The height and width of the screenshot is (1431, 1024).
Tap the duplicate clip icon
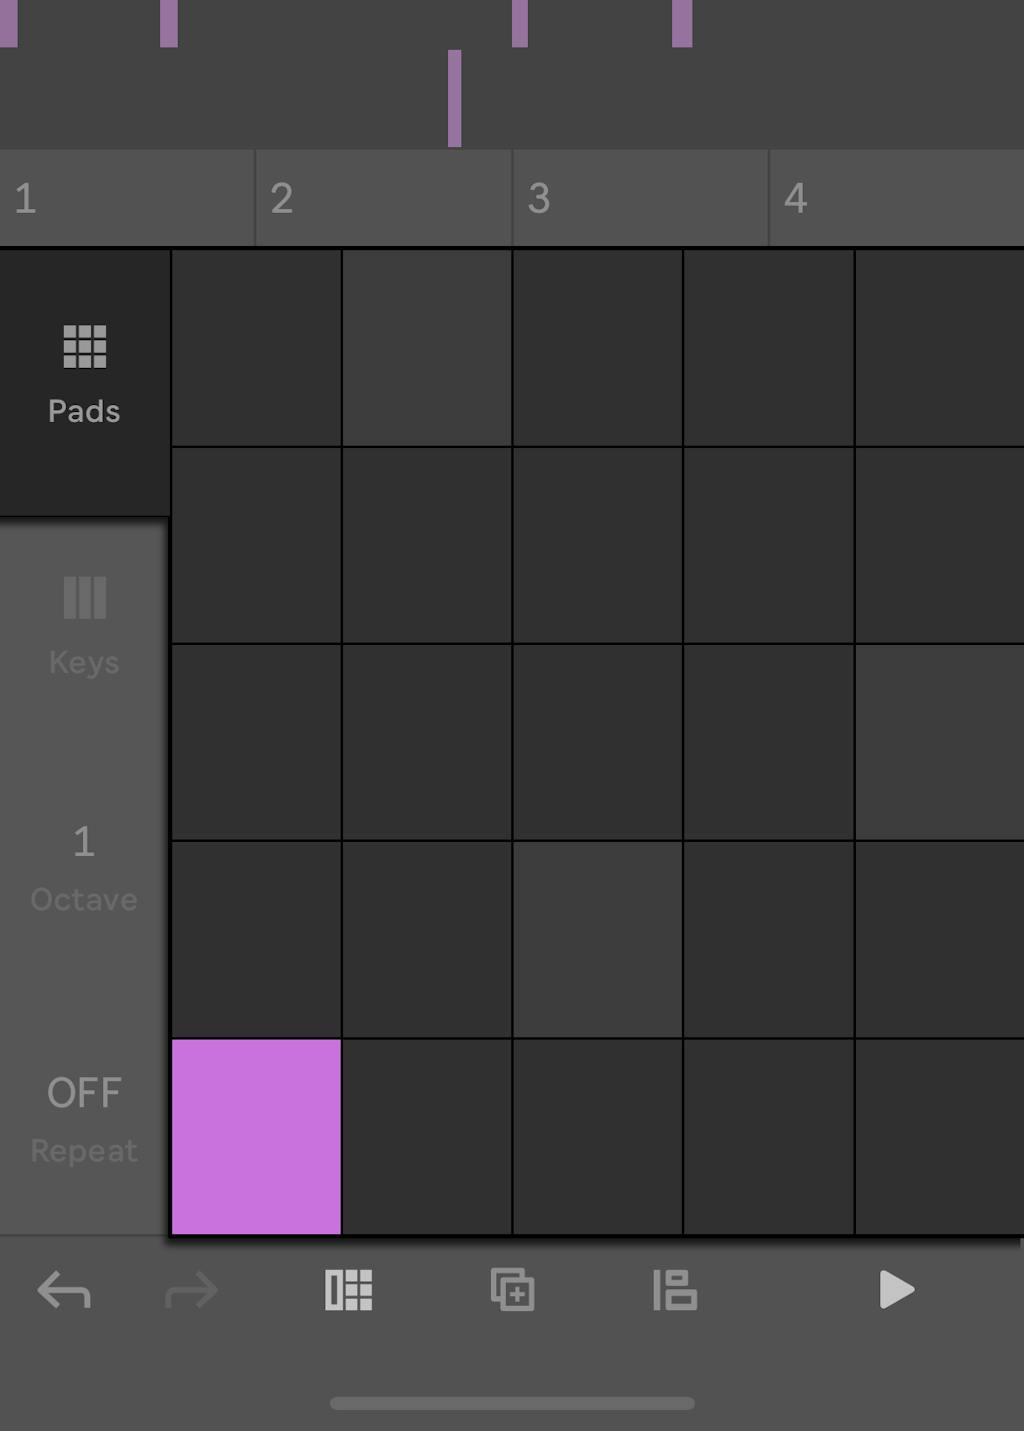point(513,1290)
